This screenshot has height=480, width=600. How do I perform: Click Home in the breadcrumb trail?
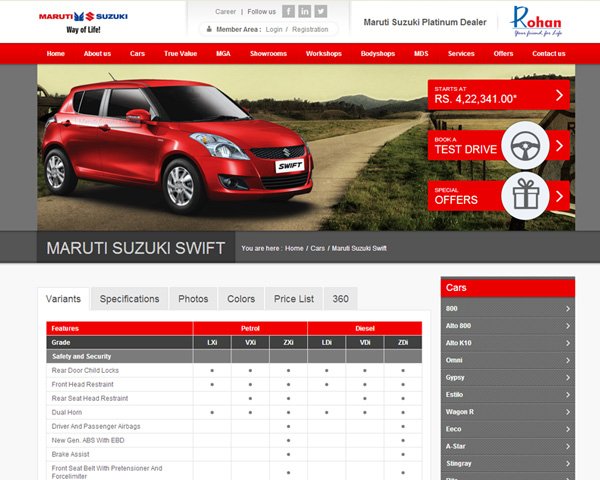(x=294, y=248)
